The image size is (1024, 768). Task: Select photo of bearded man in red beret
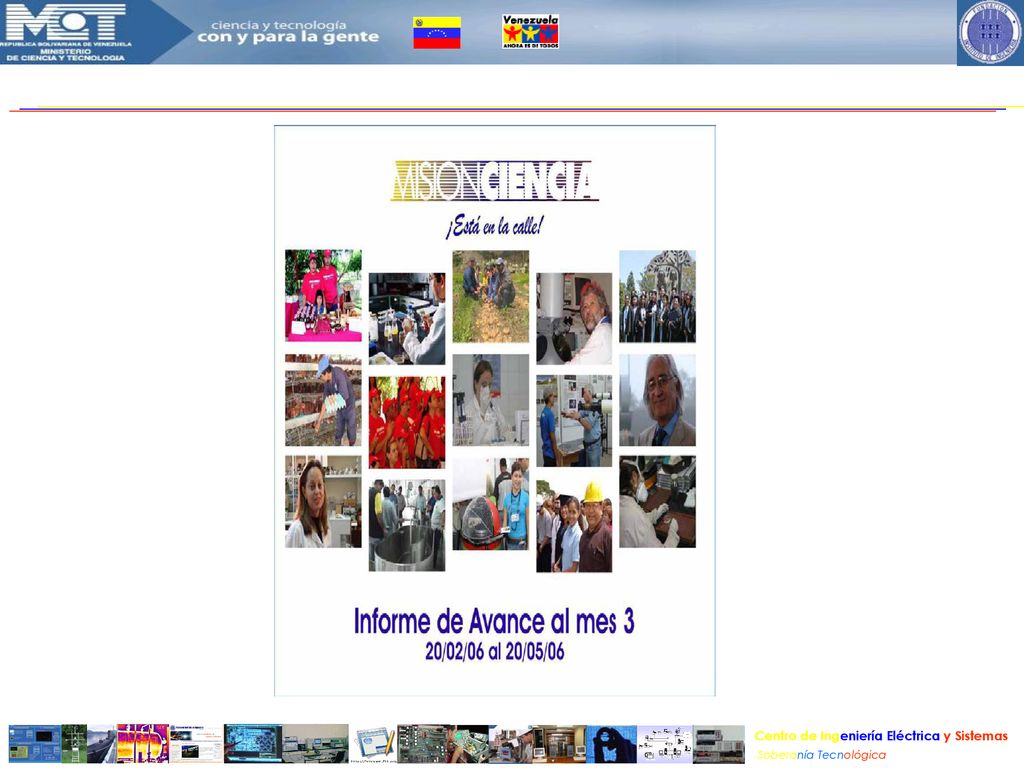(574, 319)
